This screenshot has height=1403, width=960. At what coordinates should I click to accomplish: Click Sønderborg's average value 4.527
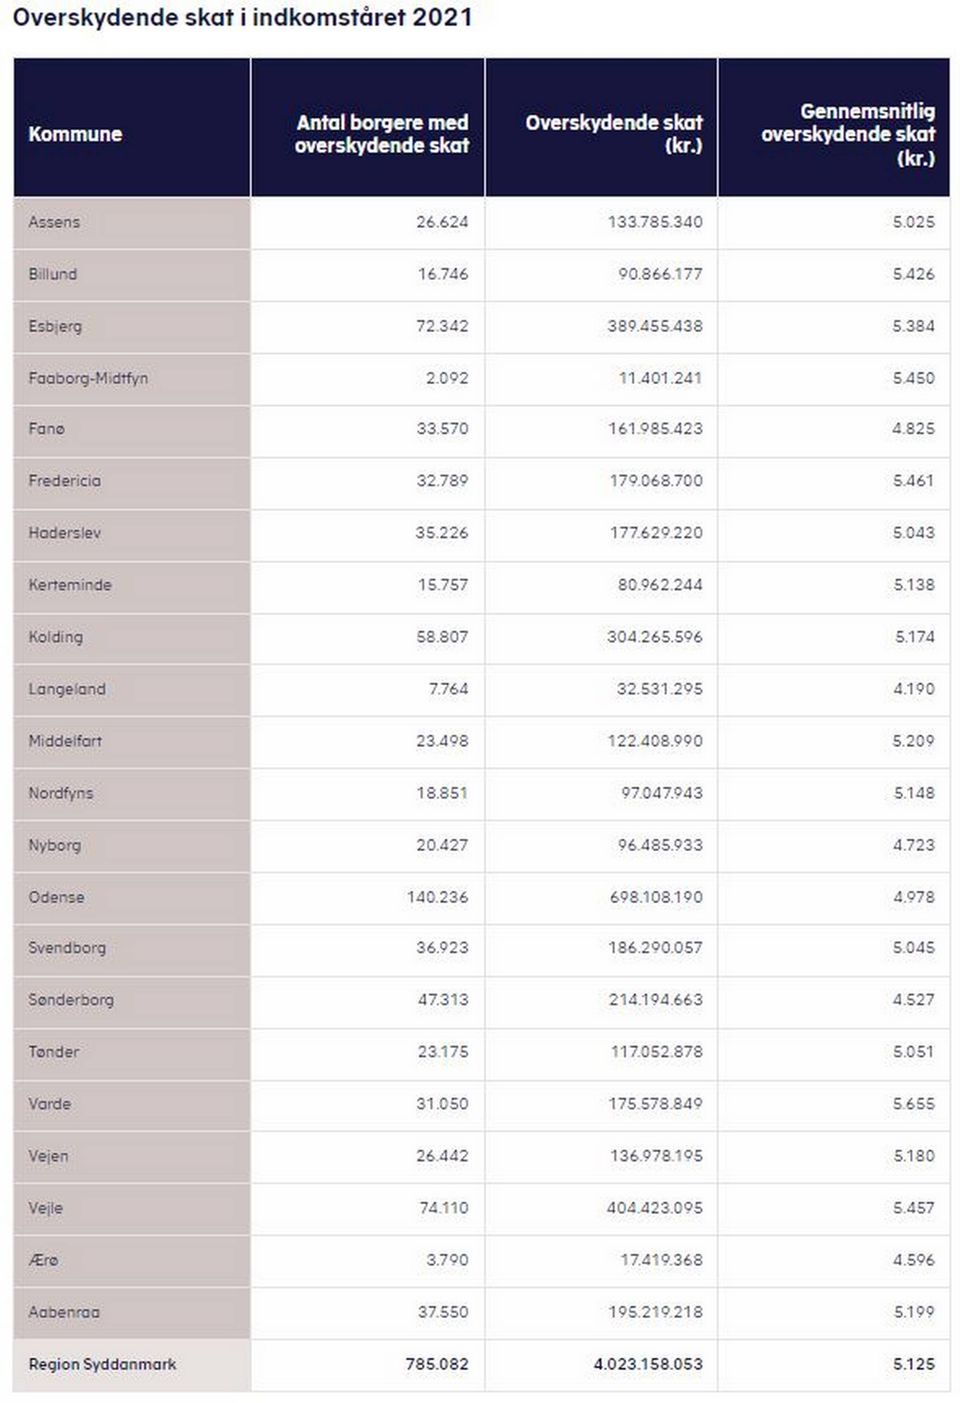(x=914, y=1000)
